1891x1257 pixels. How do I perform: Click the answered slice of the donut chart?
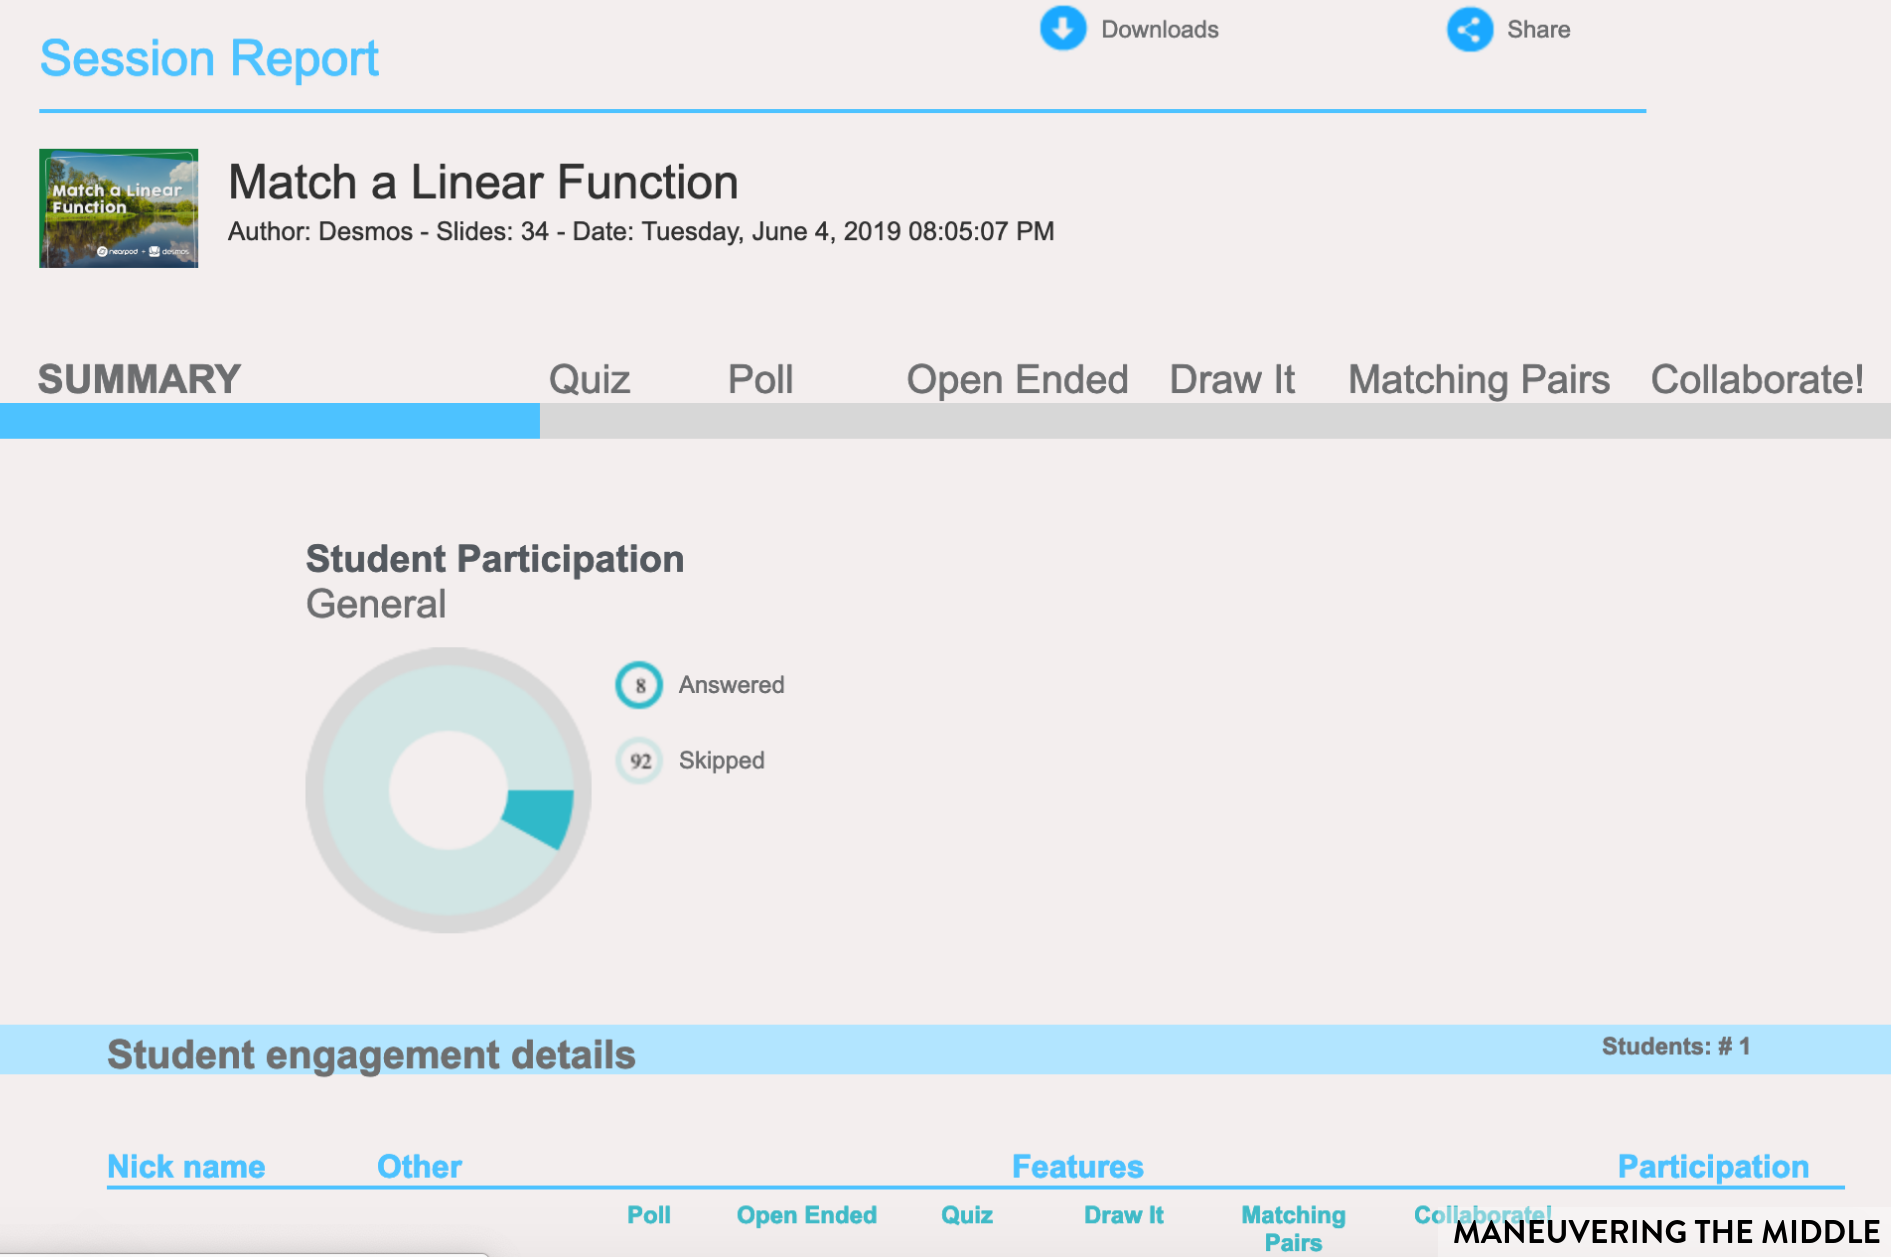click(x=540, y=814)
